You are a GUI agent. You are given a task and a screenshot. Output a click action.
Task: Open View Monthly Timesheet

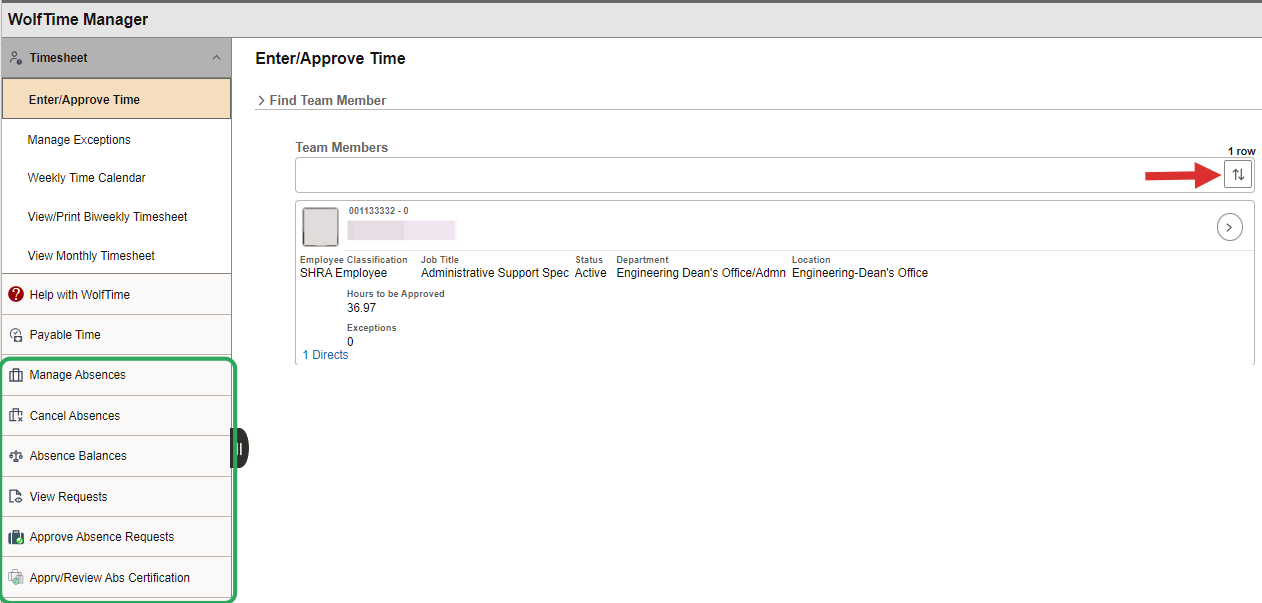116,256
